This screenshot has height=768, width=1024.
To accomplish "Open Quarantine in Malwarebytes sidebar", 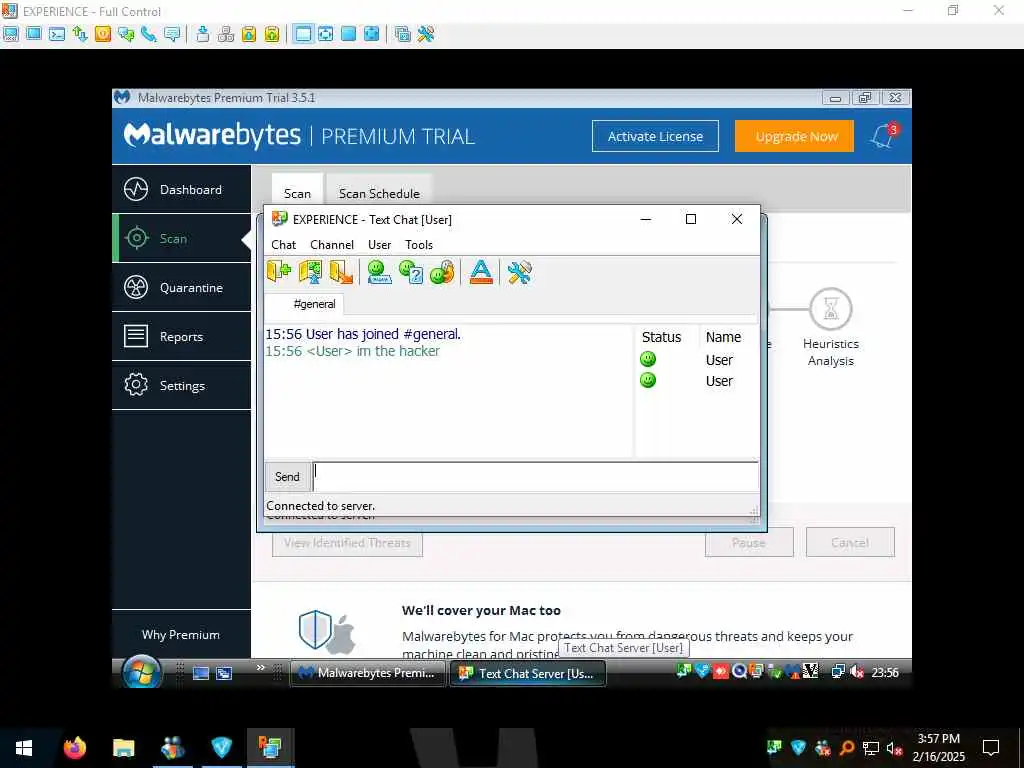I will (x=182, y=287).
